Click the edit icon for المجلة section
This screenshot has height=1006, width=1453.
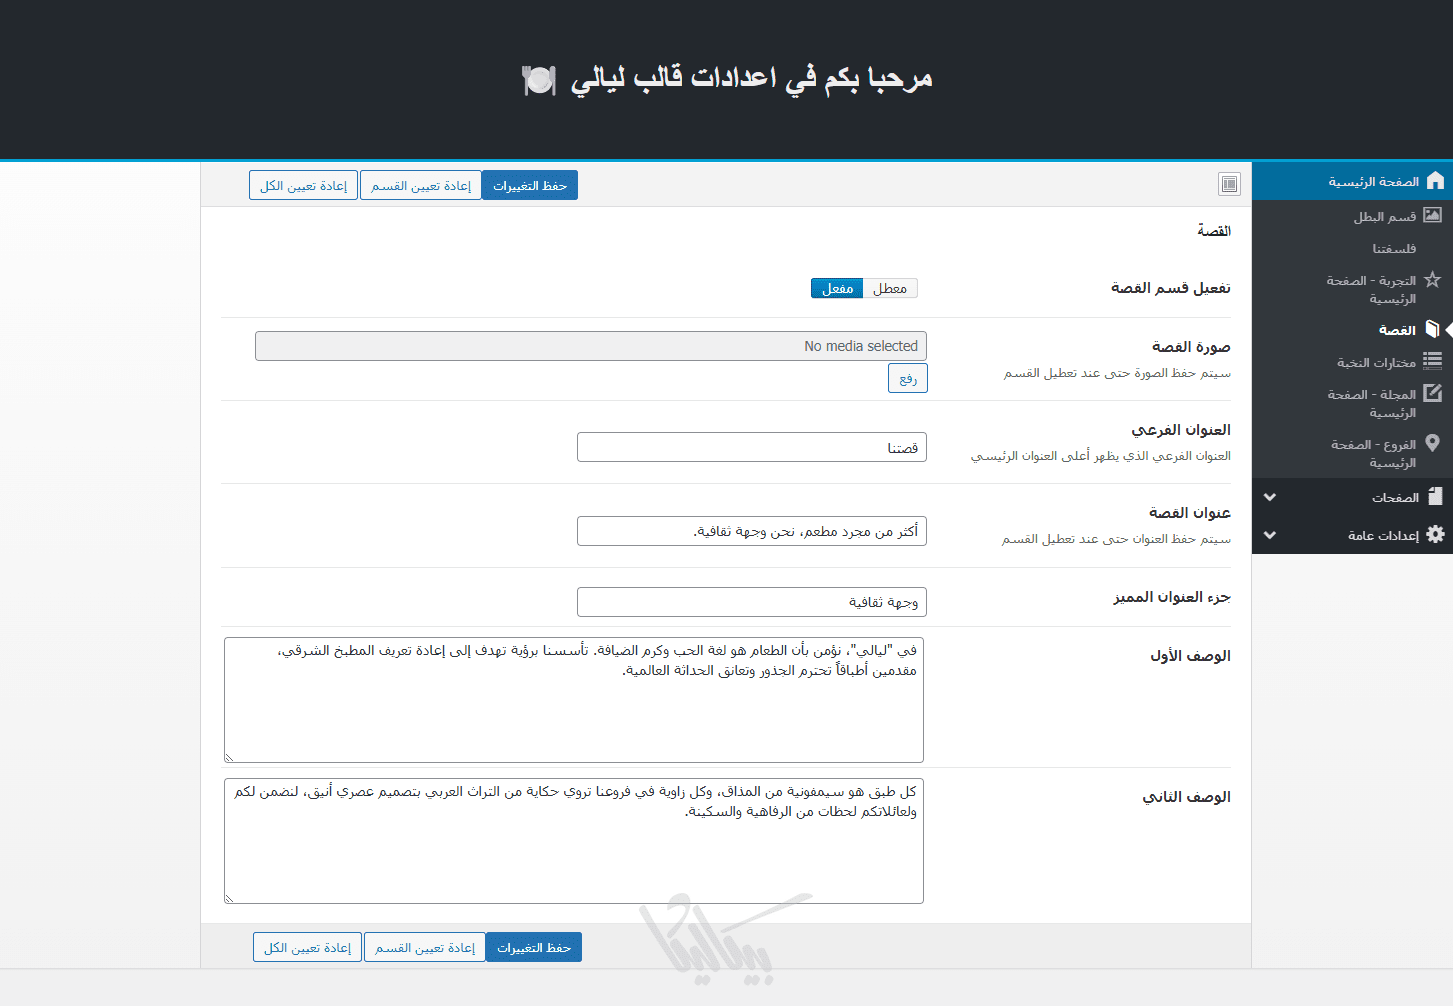click(1432, 394)
